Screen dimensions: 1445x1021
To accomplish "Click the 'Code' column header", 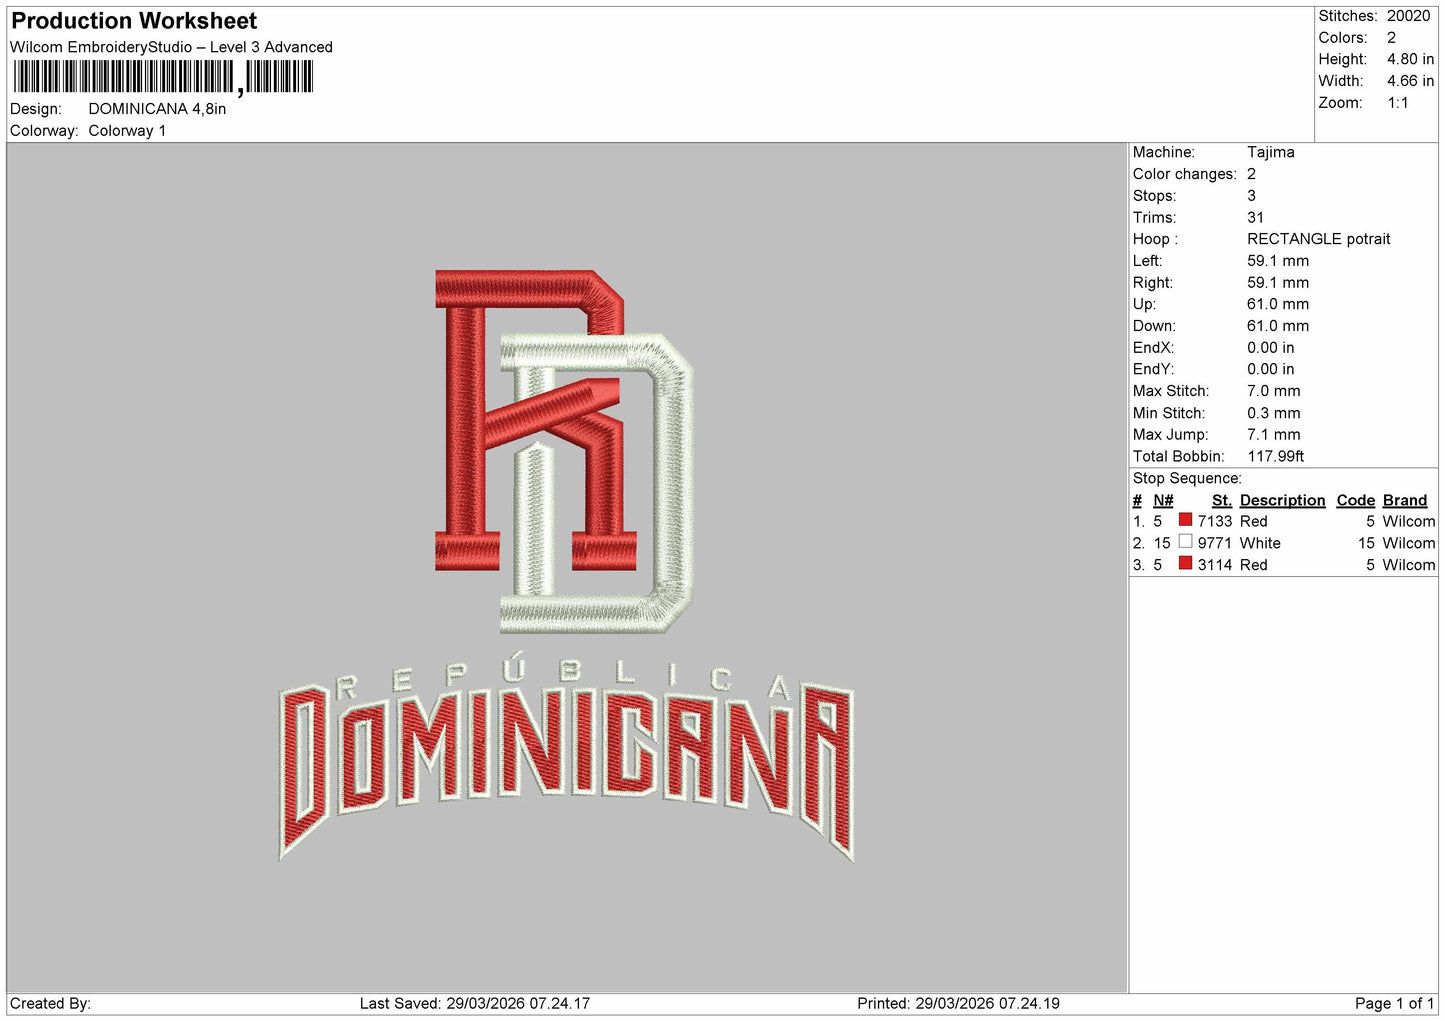I will point(1356,500).
